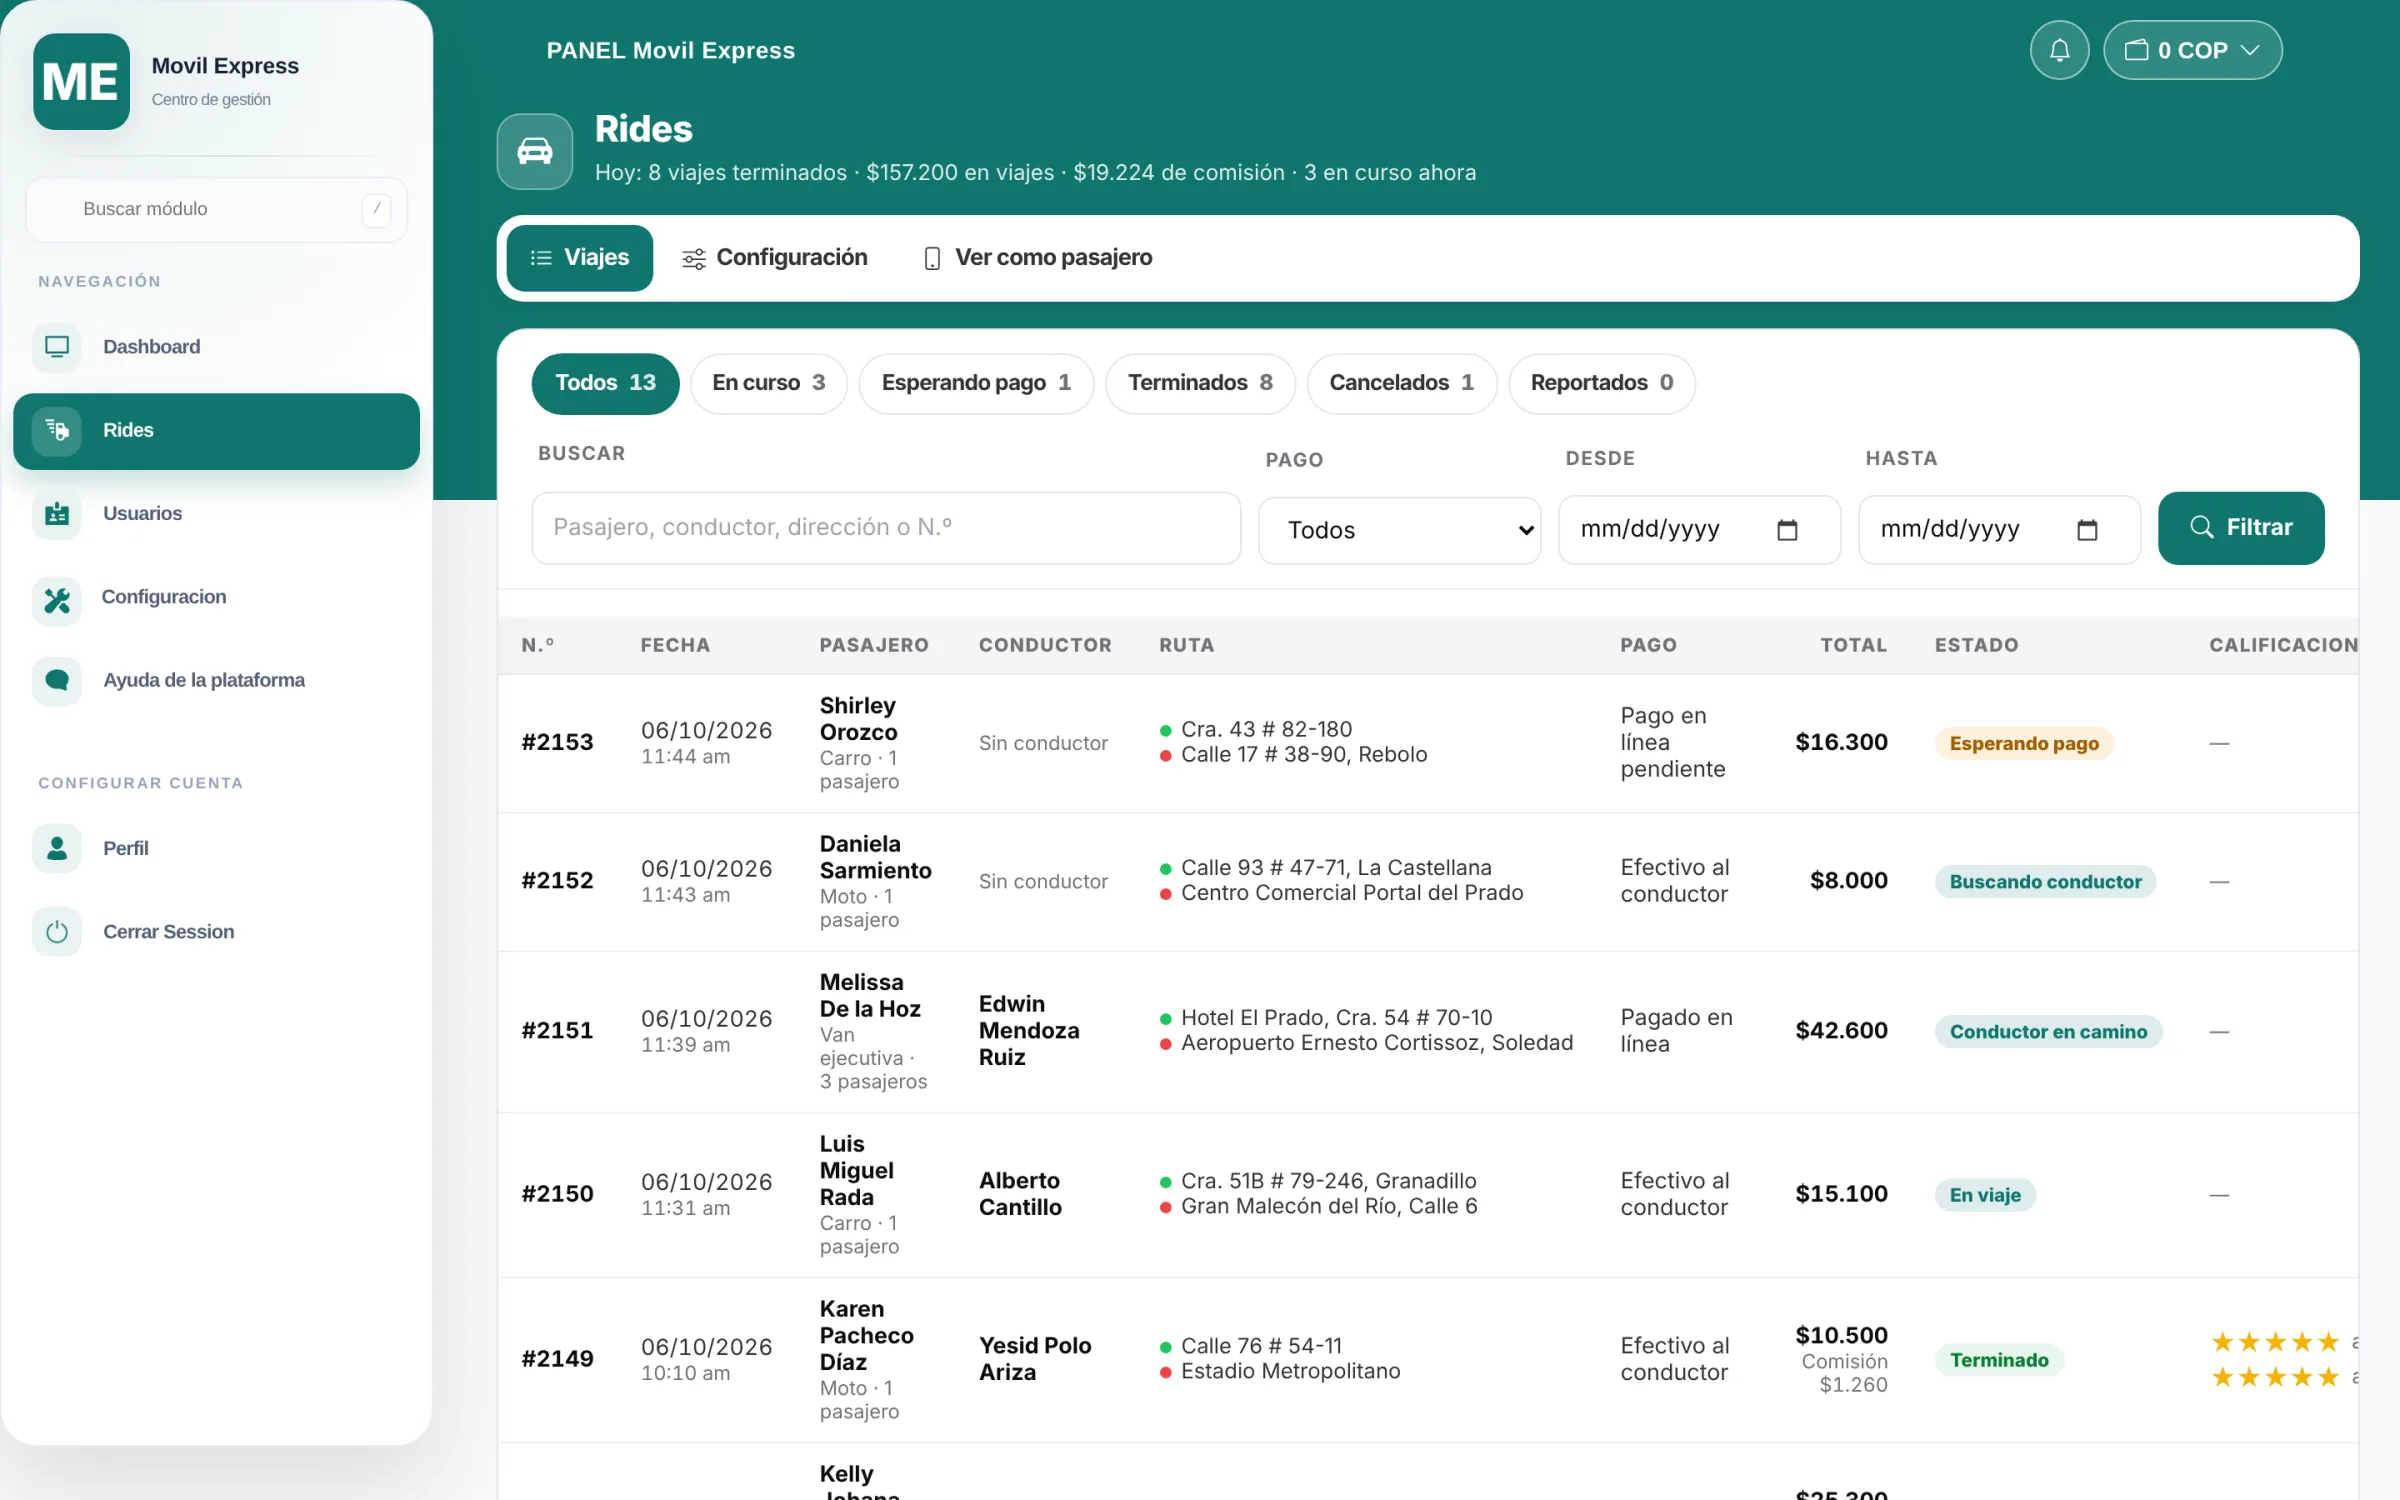Switch to the Viajes tab

pos(579,258)
